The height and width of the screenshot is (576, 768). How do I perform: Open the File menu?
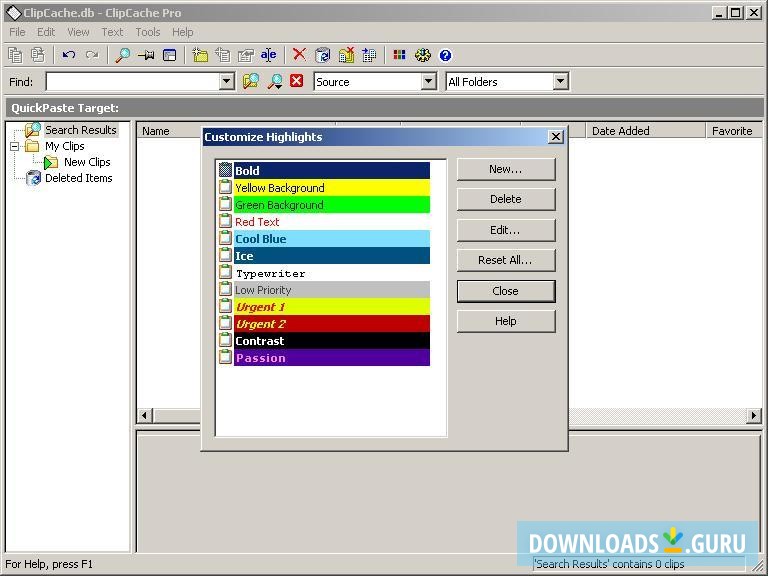click(17, 32)
